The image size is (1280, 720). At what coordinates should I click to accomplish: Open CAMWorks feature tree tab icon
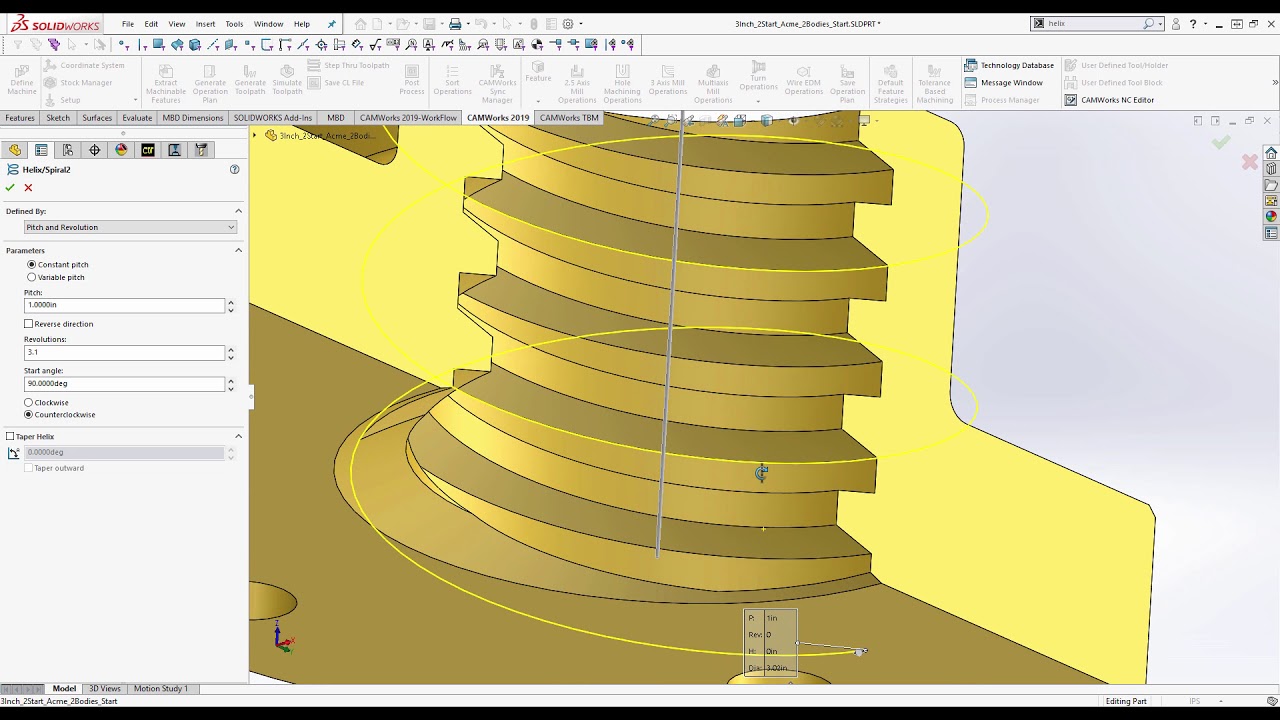148,150
